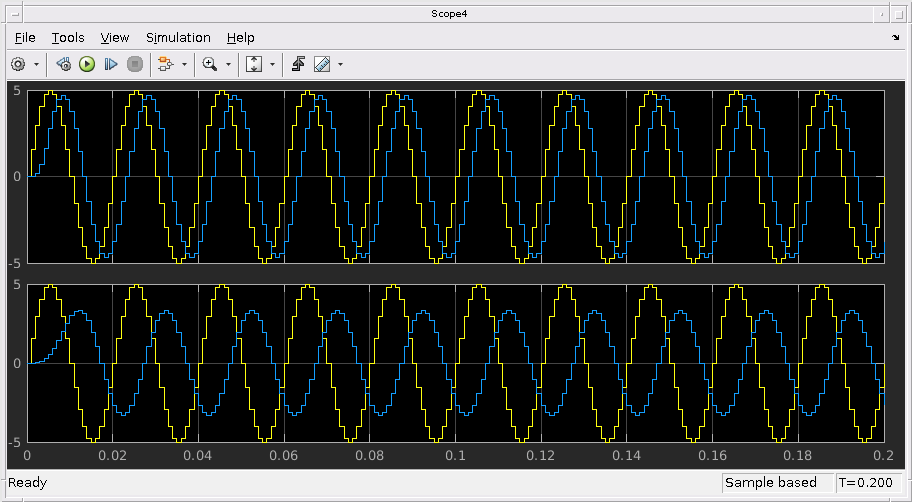Toggle the Cursor Measurements ruler icon
Screen dimensions: 912x502
322,64
